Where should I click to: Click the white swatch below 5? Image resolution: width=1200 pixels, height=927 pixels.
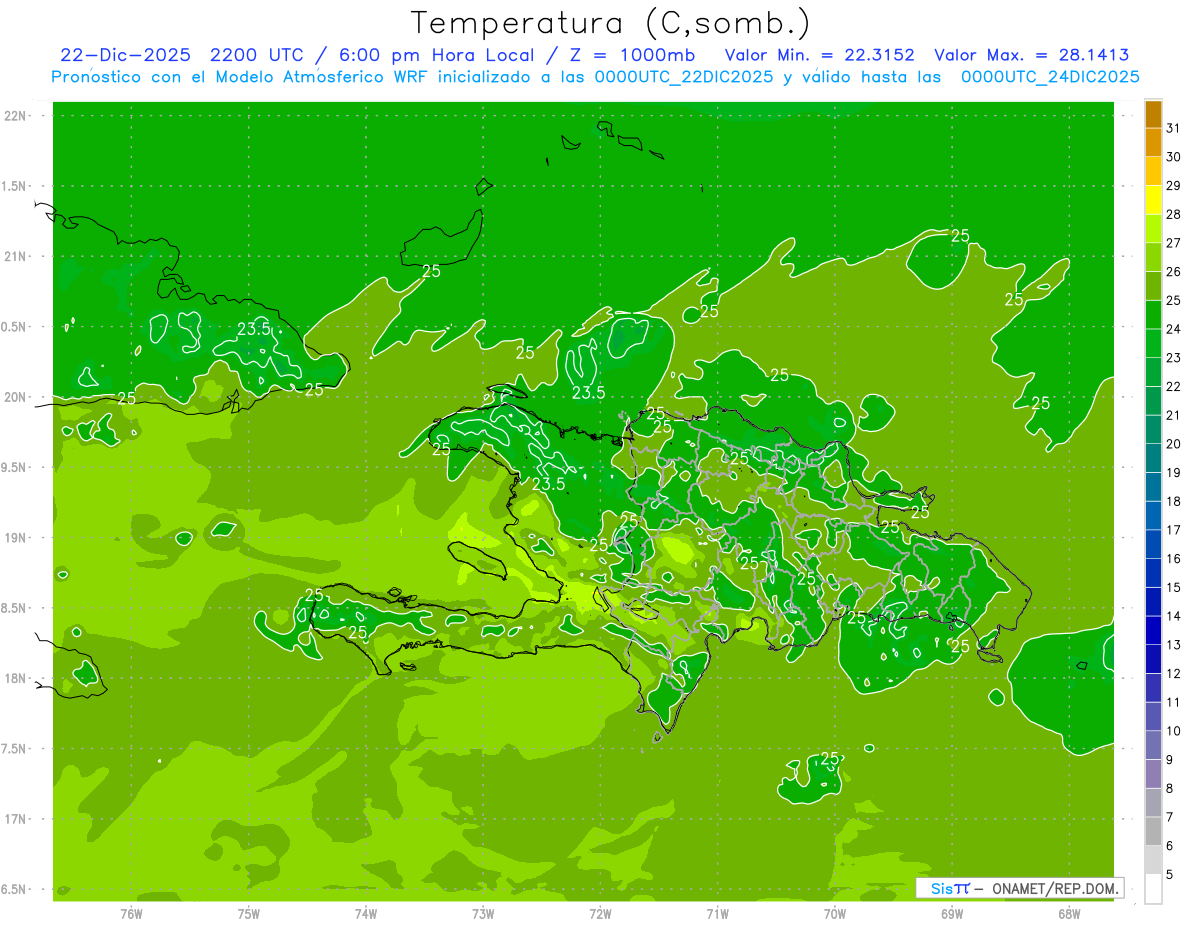1153,888
